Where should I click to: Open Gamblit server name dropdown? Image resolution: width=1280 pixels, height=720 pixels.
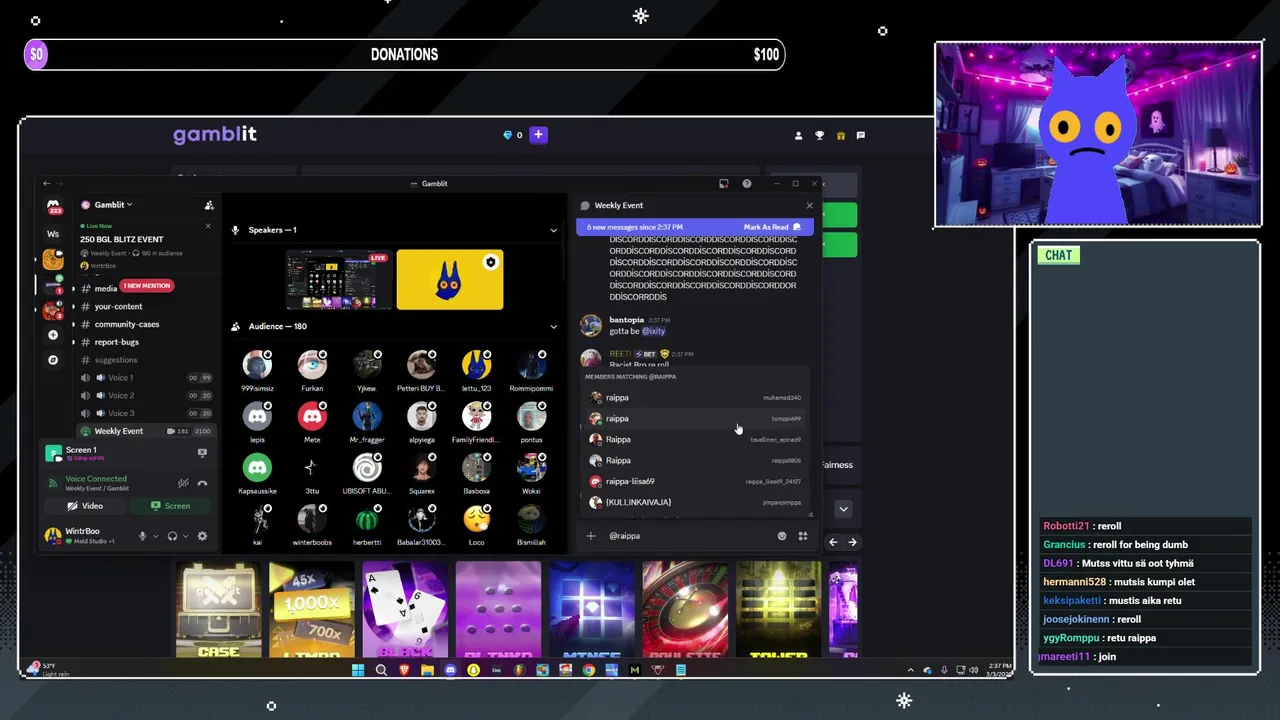click(x=113, y=205)
